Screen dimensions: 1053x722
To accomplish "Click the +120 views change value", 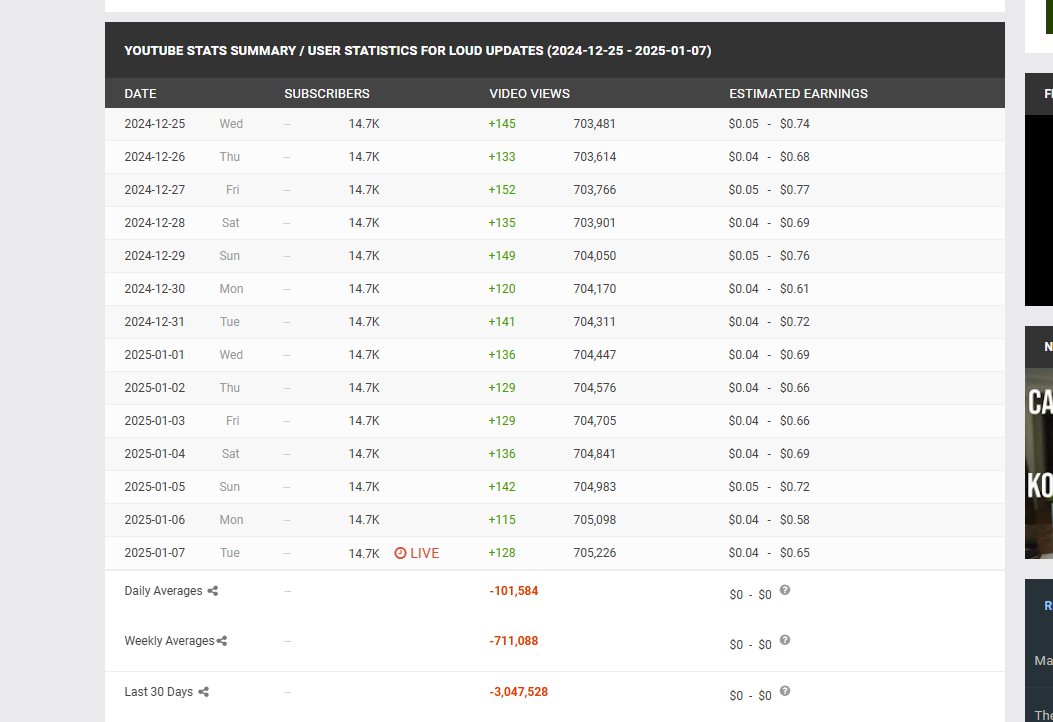I will click(x=502, y=288).
